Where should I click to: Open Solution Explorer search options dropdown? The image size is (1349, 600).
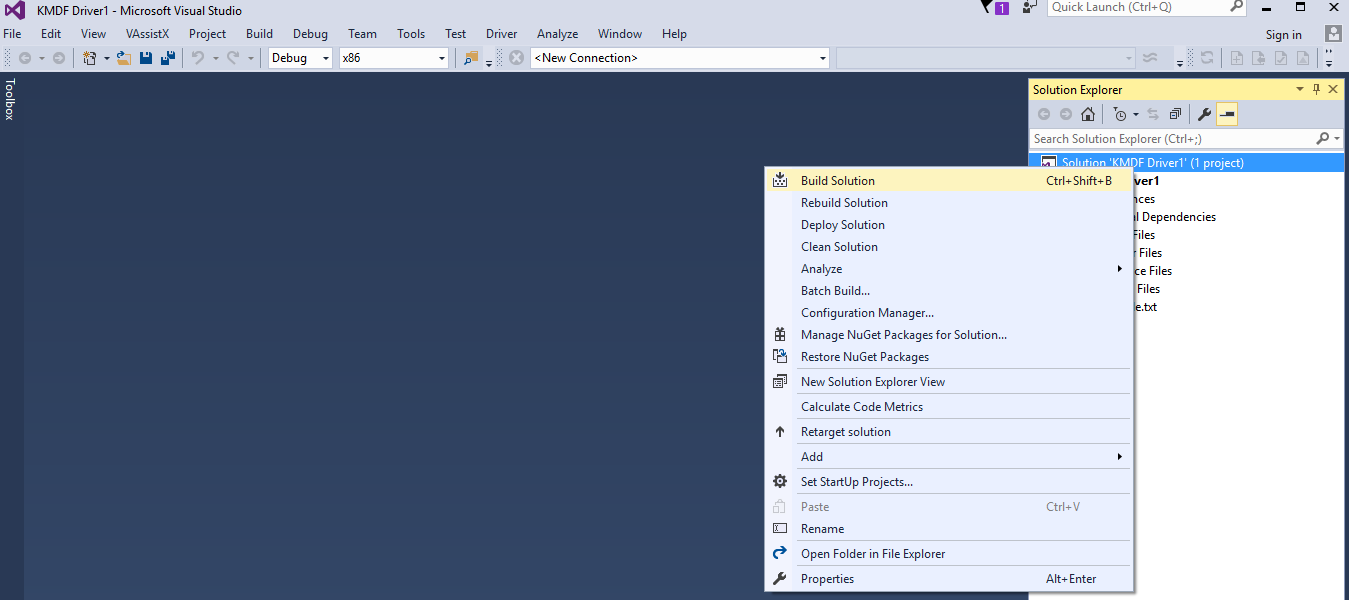[1337, 139]
